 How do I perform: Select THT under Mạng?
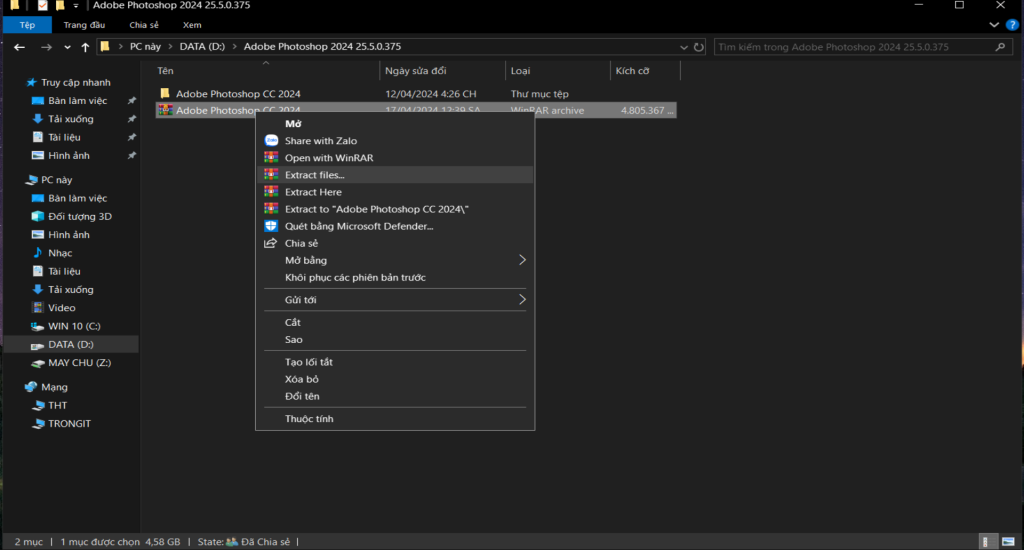coord(57,405)
